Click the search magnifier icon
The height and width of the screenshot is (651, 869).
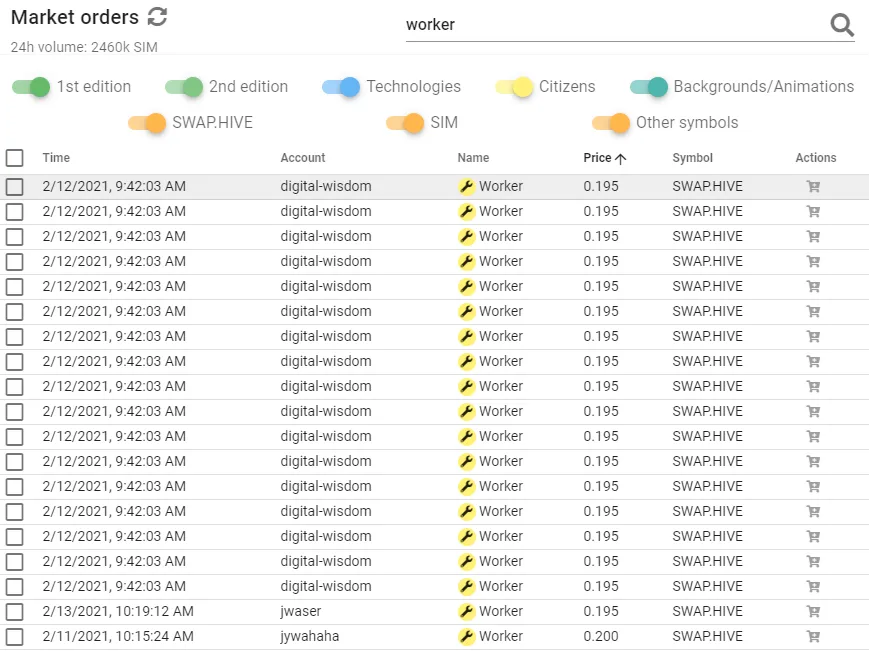point(842,25)
